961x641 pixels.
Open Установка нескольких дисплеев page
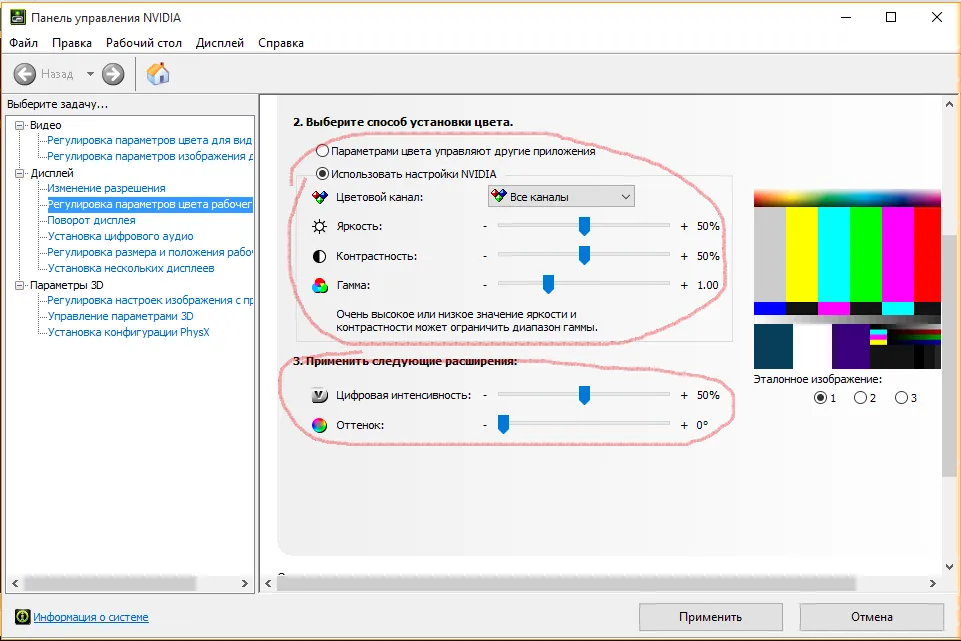(x=131, y=268)
